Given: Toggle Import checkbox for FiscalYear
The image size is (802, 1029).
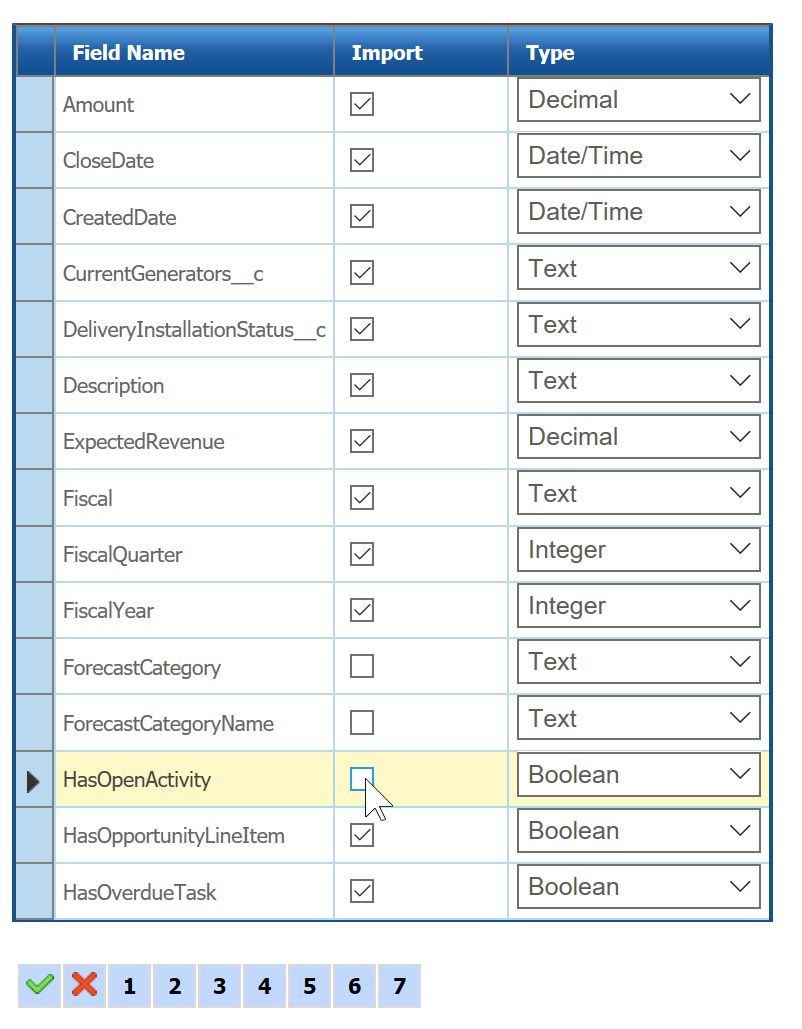Looking at the screenshot, I should point(362,610).
